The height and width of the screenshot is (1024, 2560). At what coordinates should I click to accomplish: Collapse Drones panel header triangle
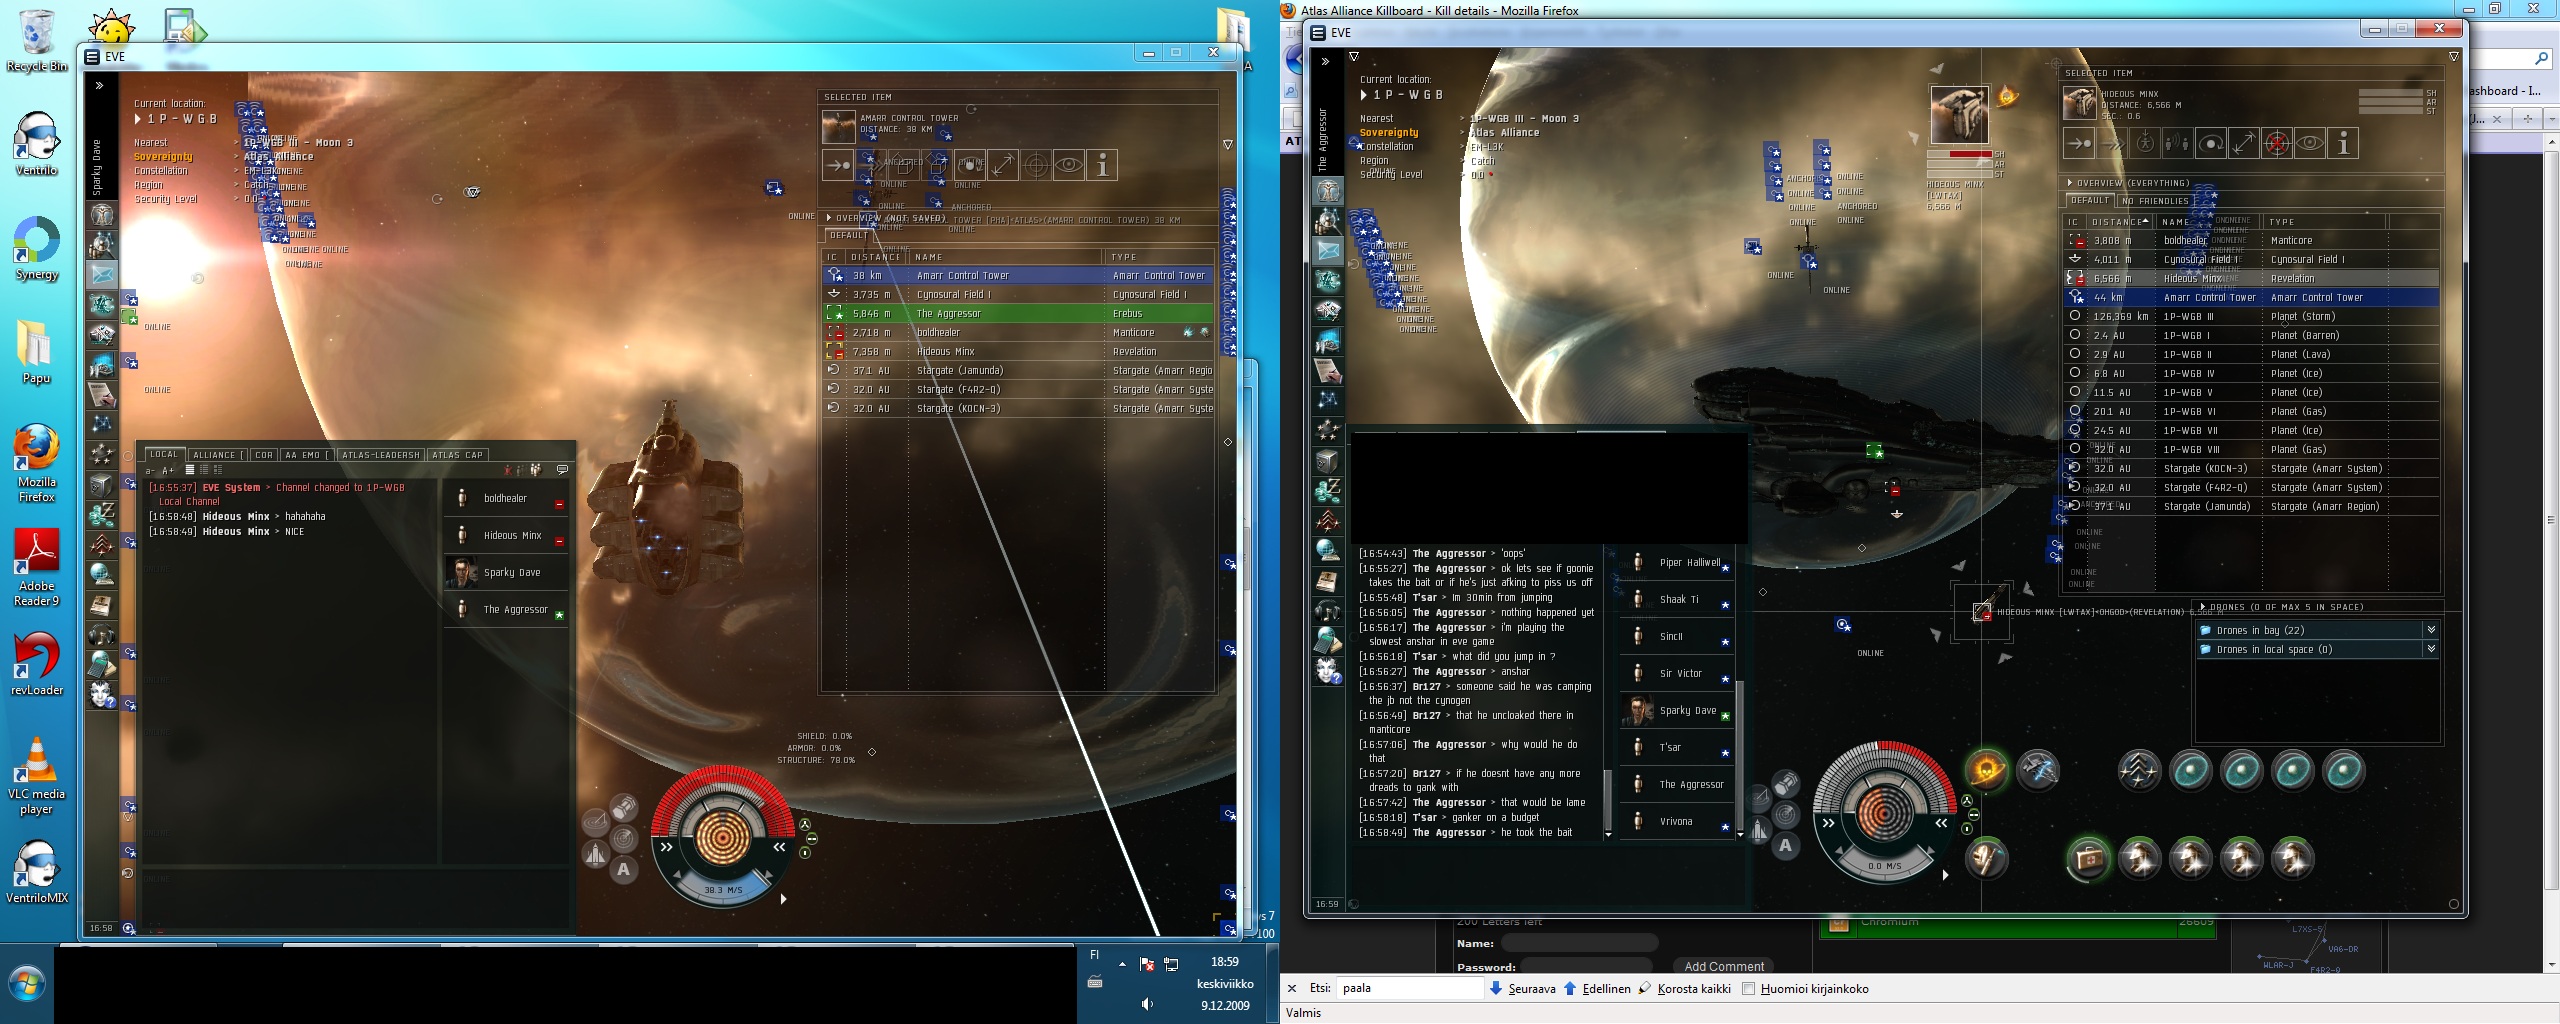click(2202, 607)
